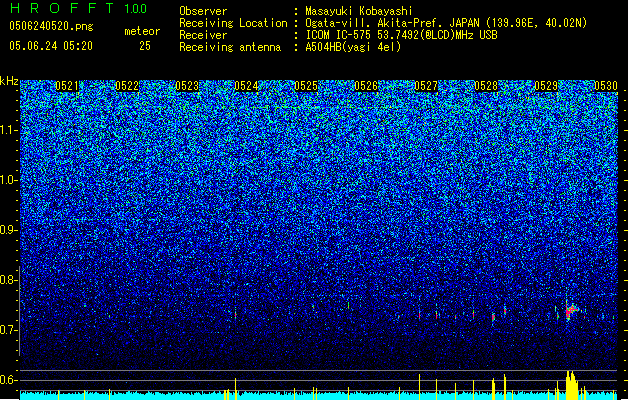Click the Ogata-vill. Akita-Pref. JAPAN location text

(x=446, y=23)
